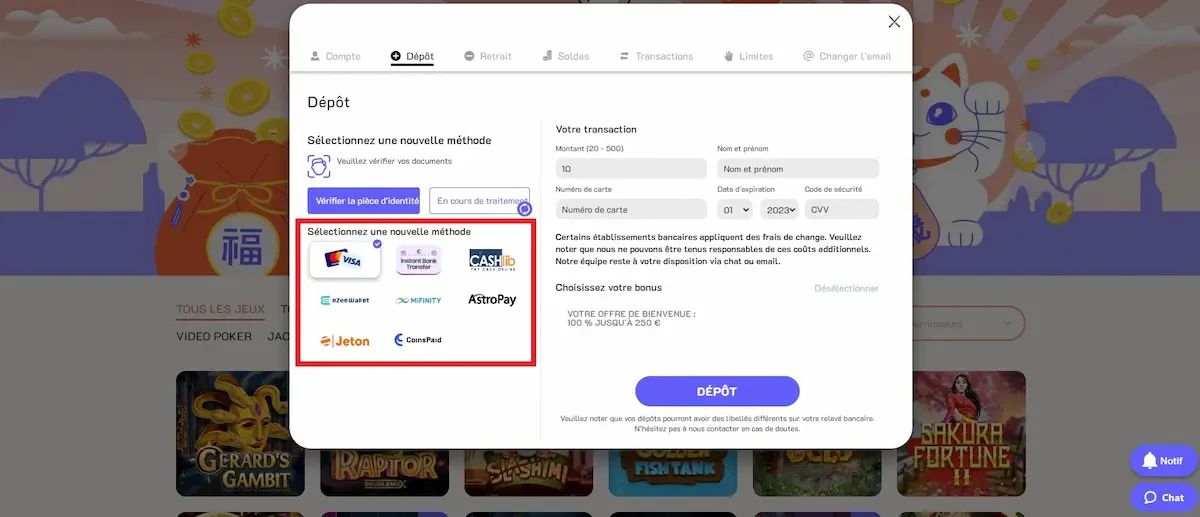The height and width of the screenshot is (517, 1200).
Task: Pick eZeeWallet as deposit method
Action: click(344, 300)
